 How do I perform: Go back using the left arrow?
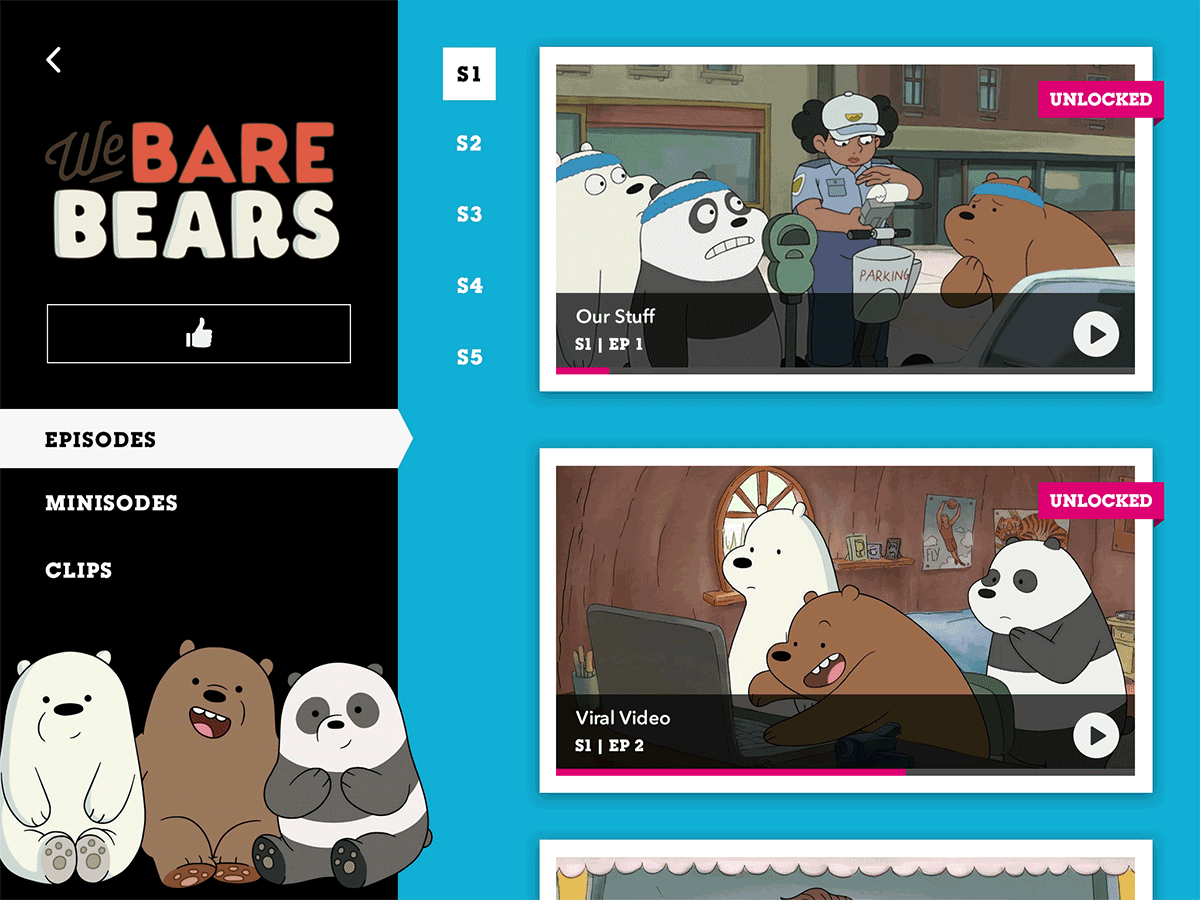tap(54, 60)
